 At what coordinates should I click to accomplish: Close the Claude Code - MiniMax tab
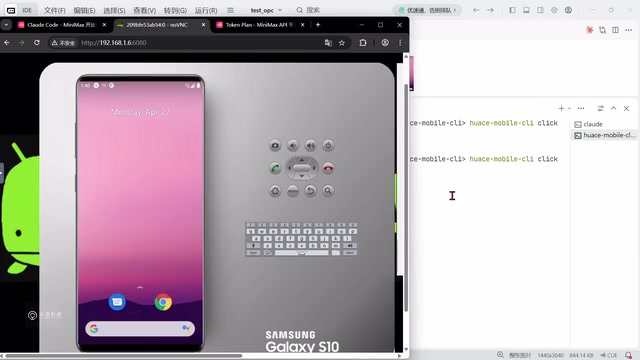point(104,25)
